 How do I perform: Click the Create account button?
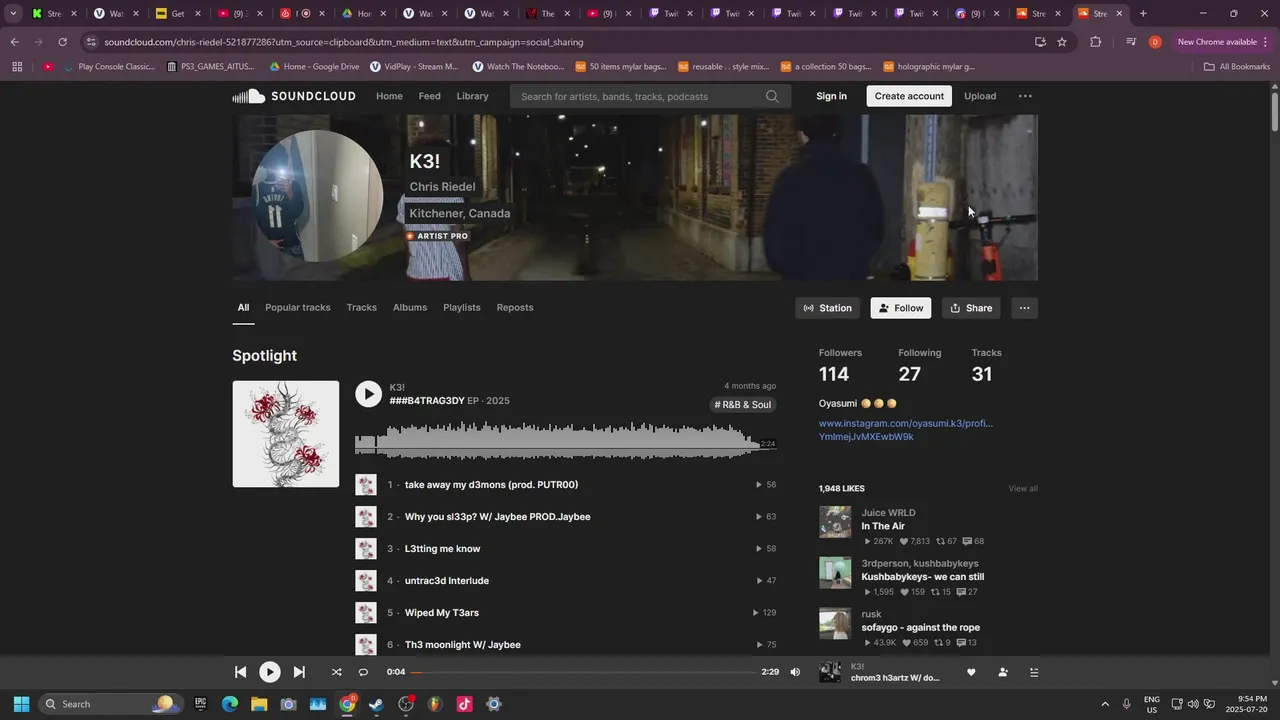(909, 96)
